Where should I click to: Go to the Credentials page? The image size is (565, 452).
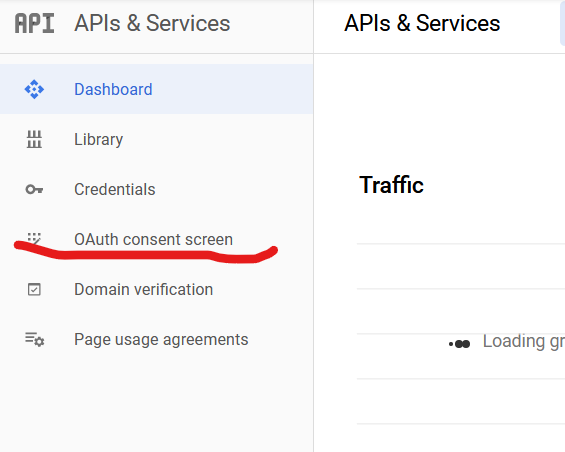tap(156, 189)
